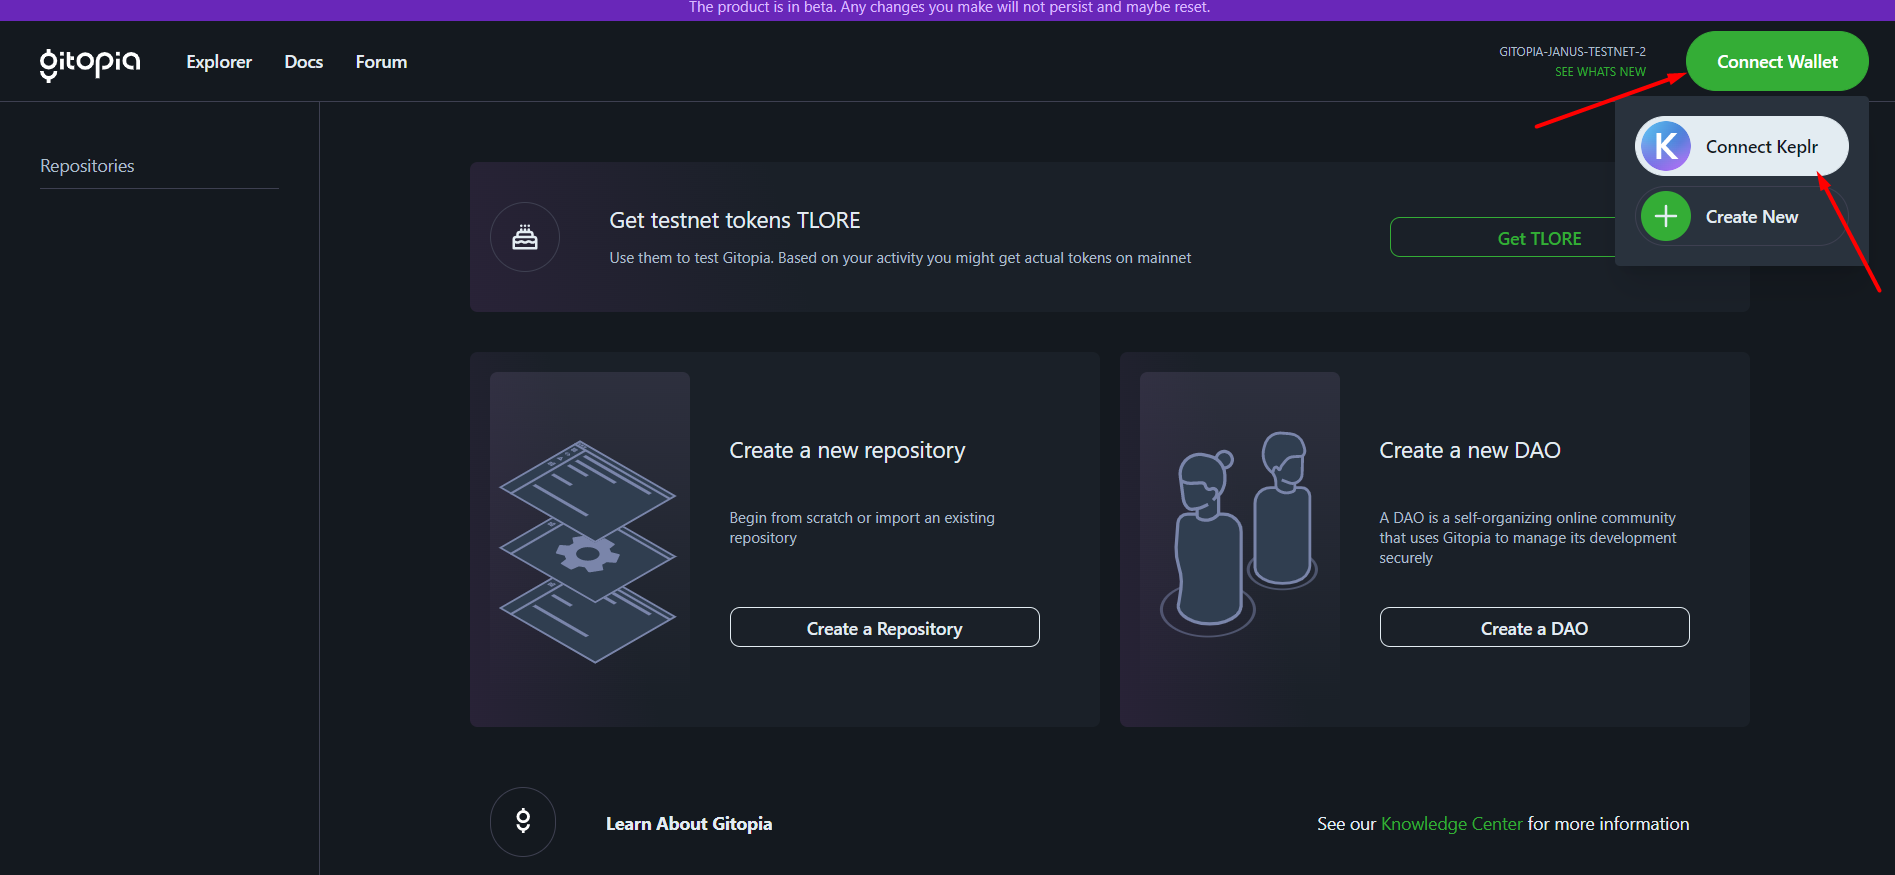Click the 'Get testnet tokens TLORE' heading
Viewport: 1895px width, 875px height.
[735, 220]
